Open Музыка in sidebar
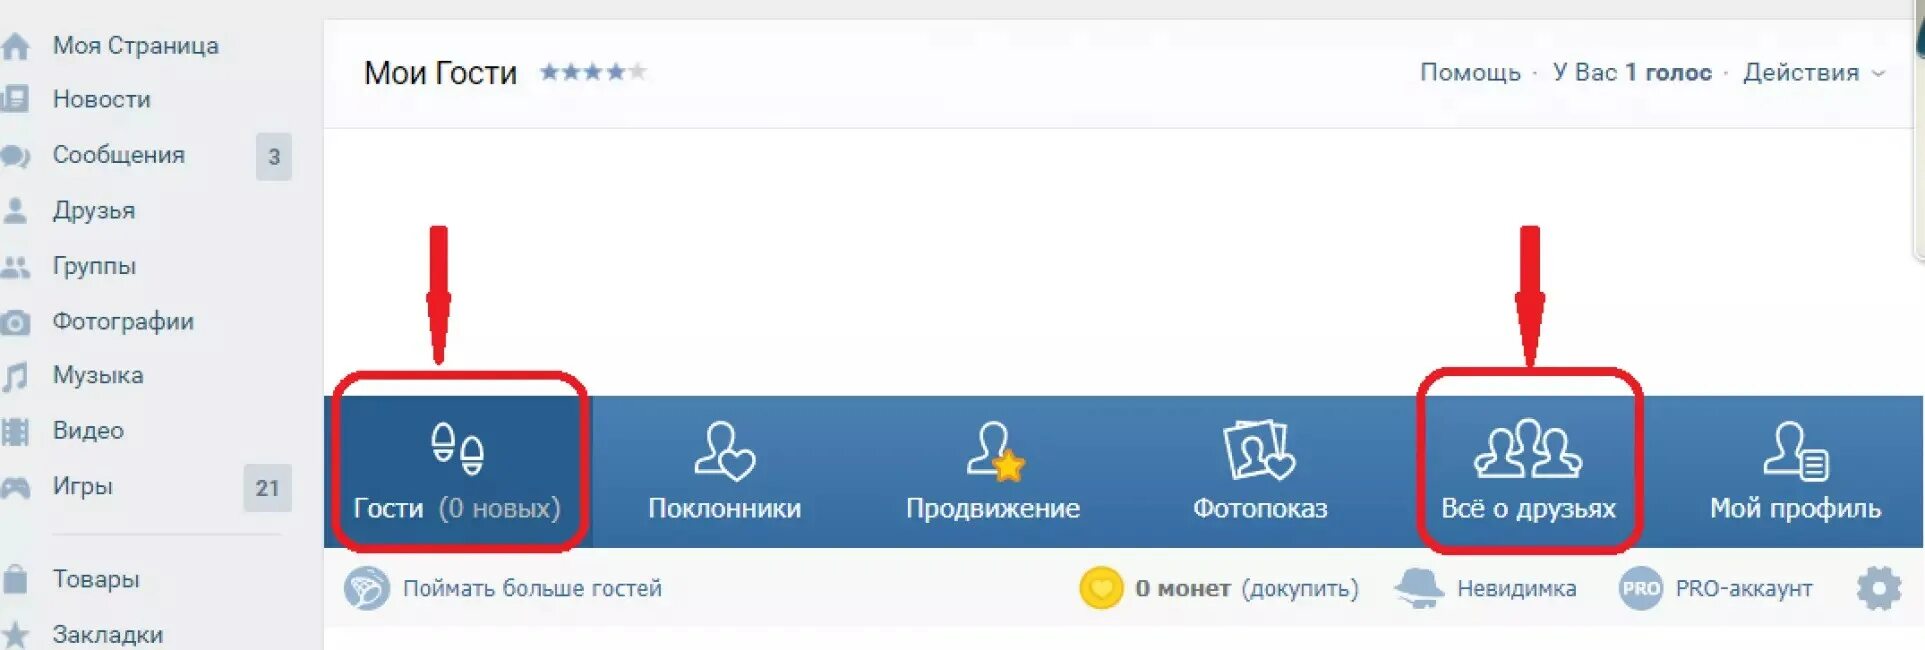The image size is (1925, 650). pyautogui.click(x=98, y=376)
